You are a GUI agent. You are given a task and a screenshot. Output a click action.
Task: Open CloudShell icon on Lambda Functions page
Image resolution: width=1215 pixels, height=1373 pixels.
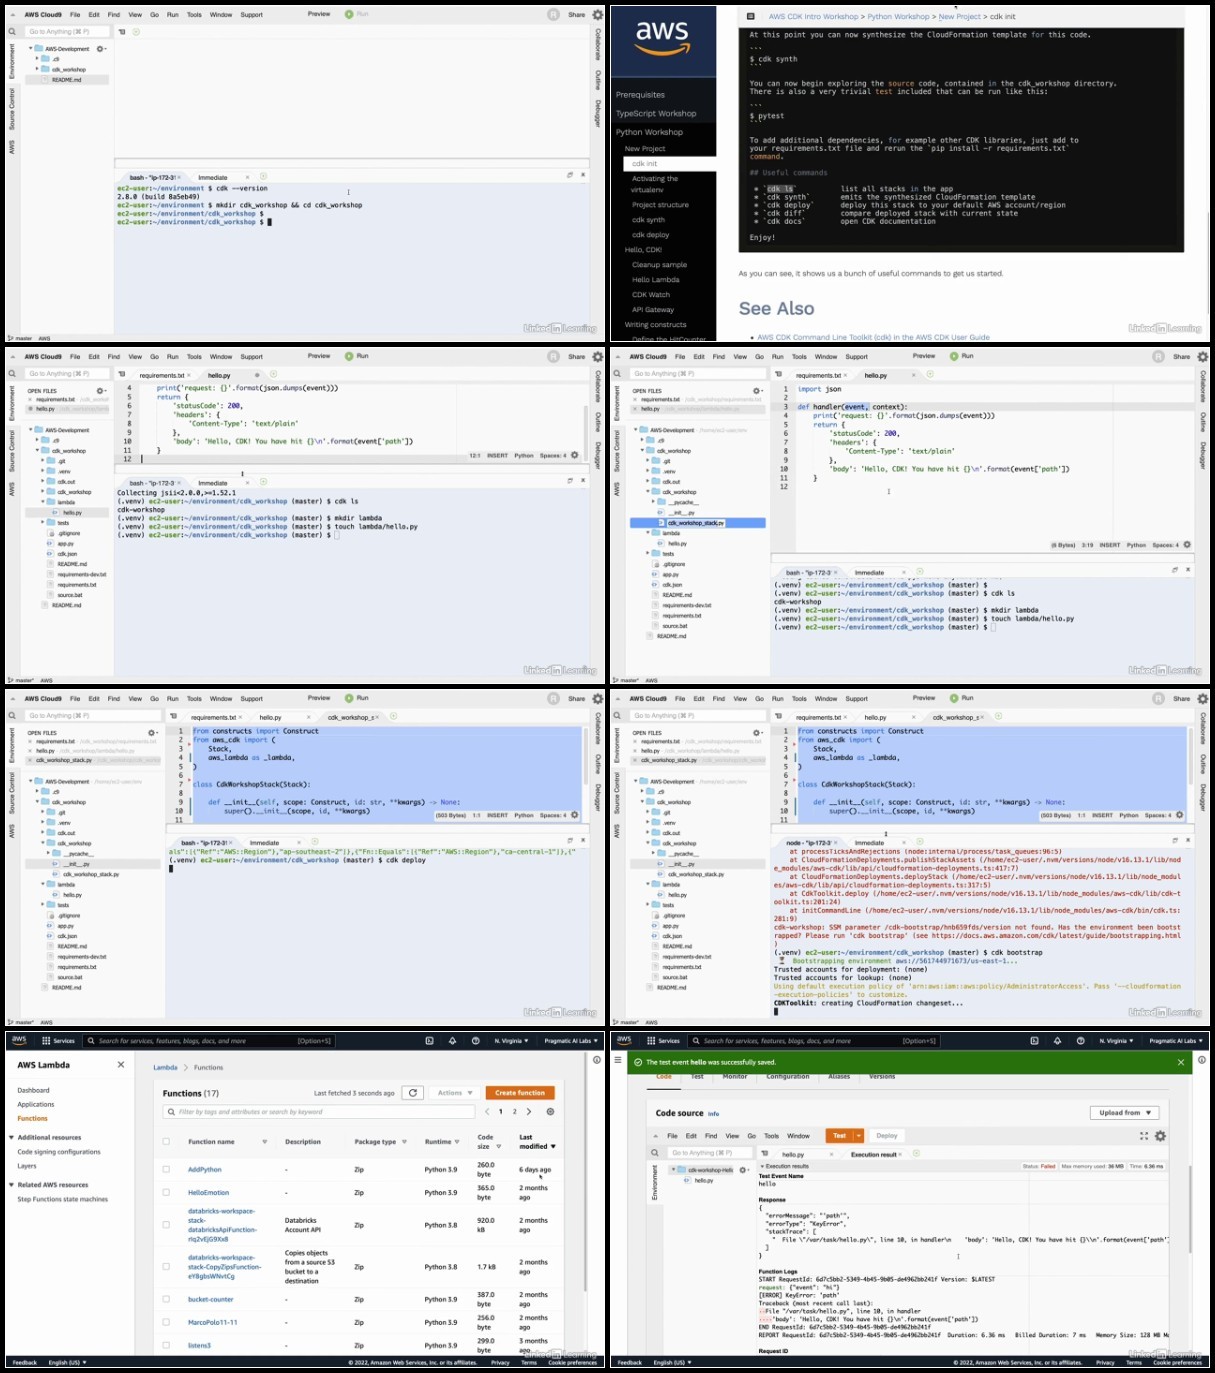point(430,1041)
